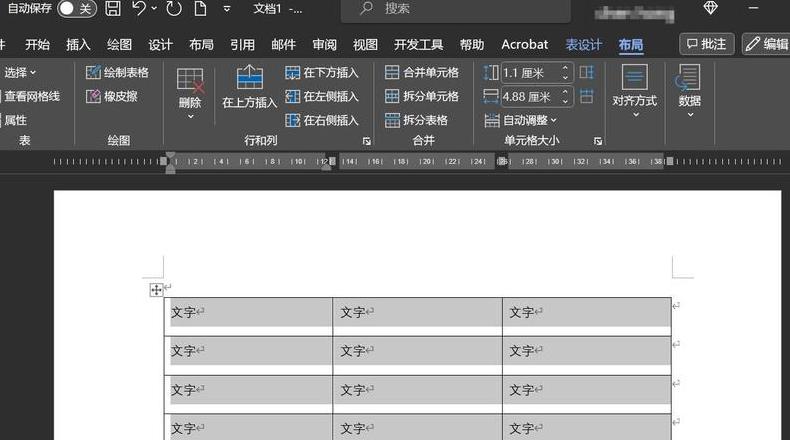The width and height of the screenshot is (790, 440).
Task: Click 在上方插入 (Insert Above)
Action: coord(249,87)
